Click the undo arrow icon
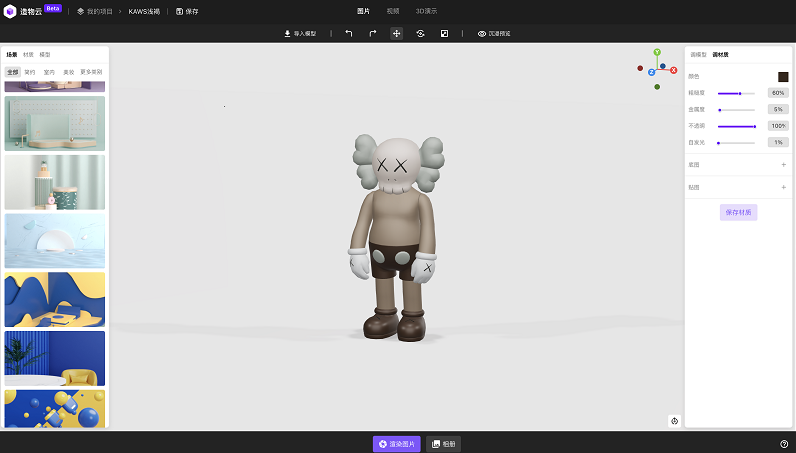 click(x=349, y=33)
